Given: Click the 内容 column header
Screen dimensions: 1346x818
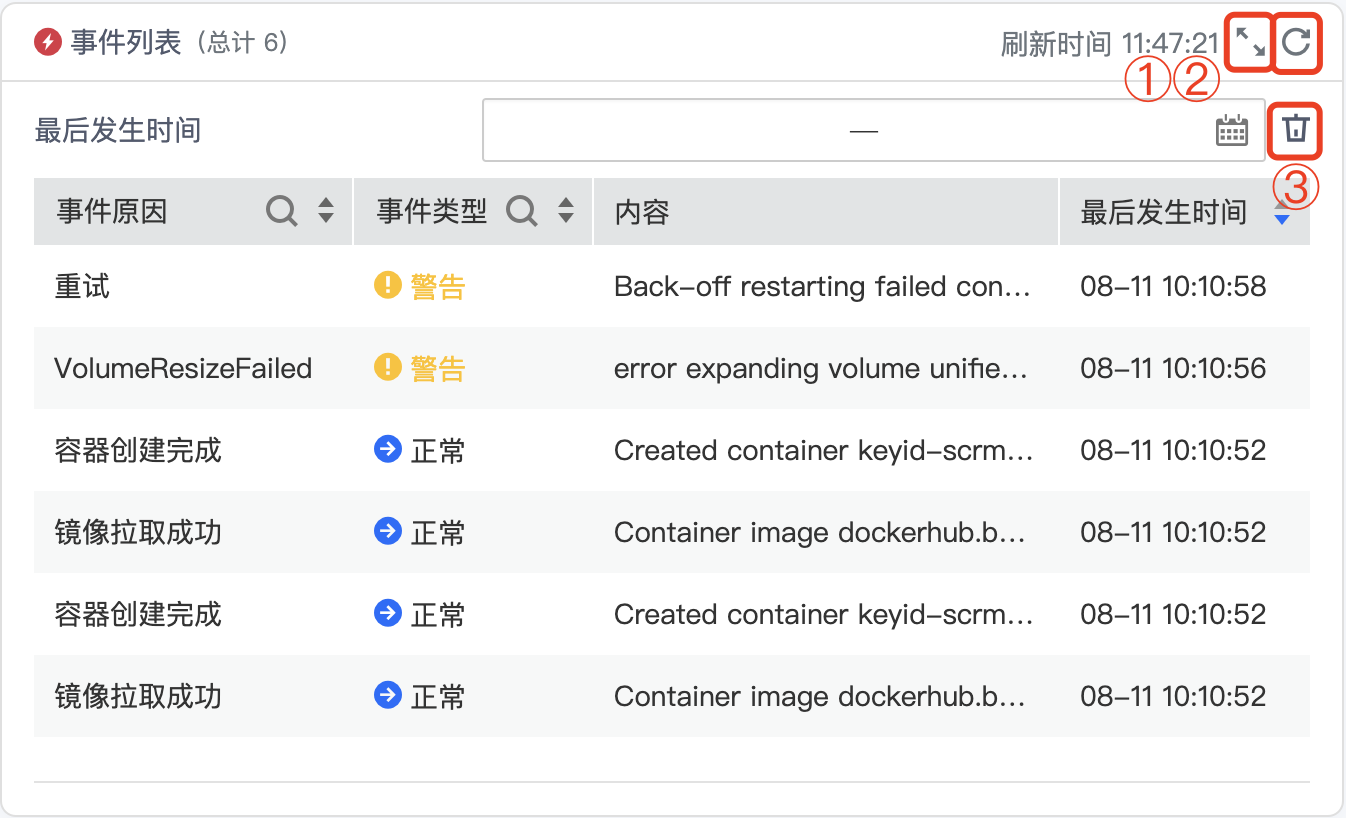Looking at the screenshot, I should [x=642, y=212].
